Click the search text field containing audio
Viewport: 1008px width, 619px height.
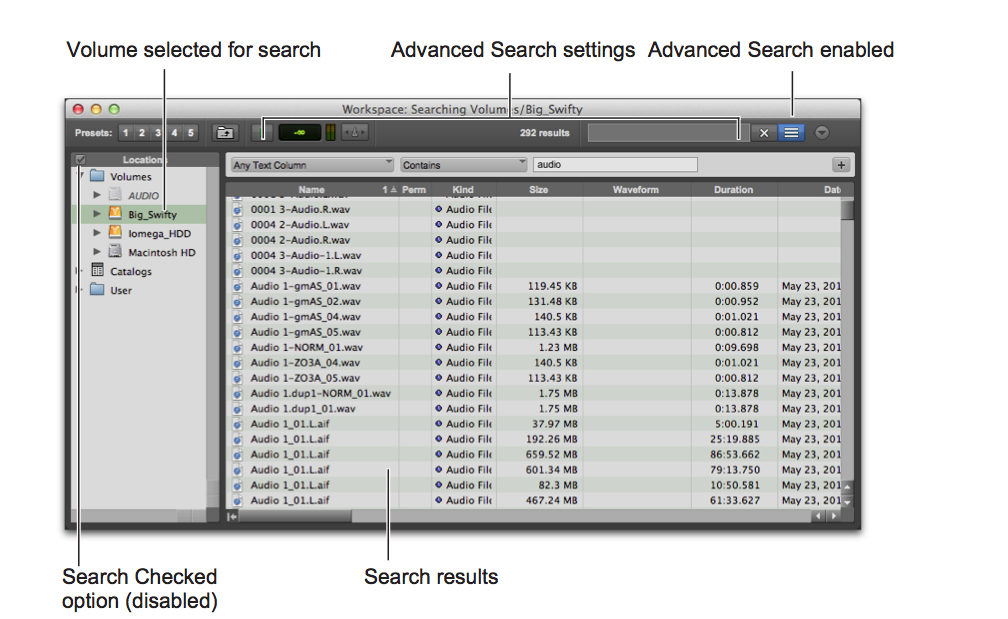[x=614, y=165]
